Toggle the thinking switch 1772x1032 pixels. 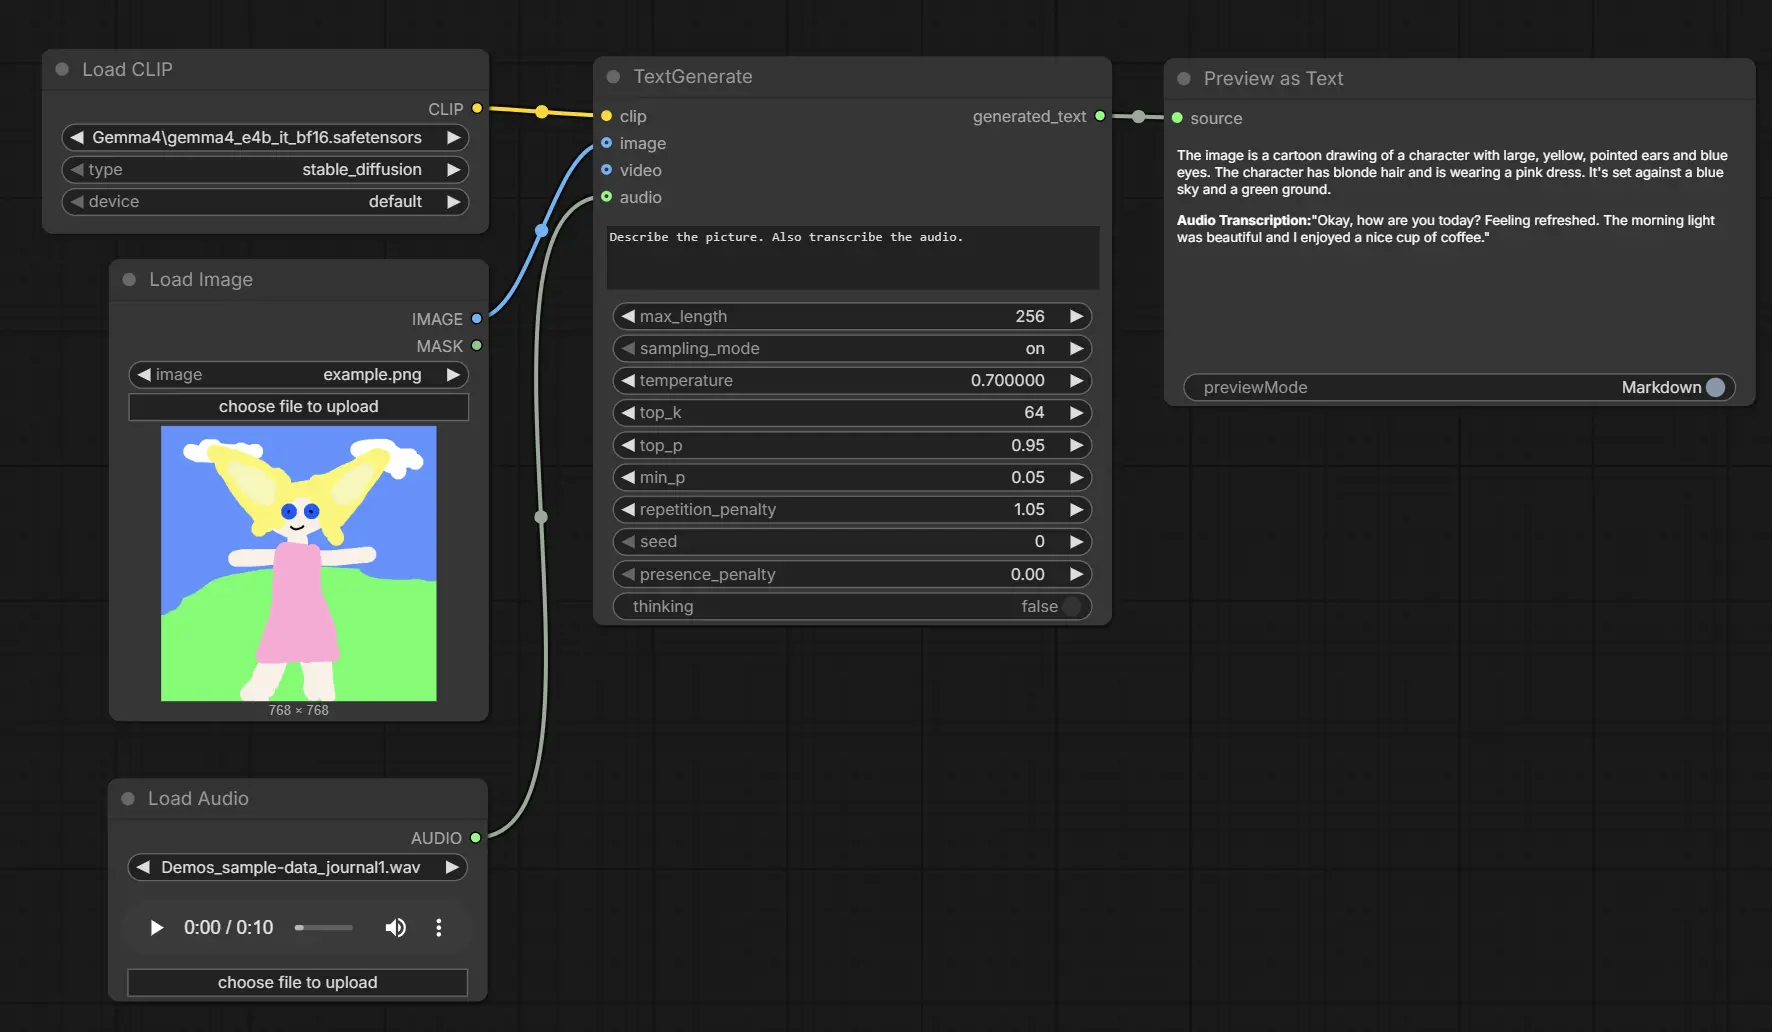1072,606
